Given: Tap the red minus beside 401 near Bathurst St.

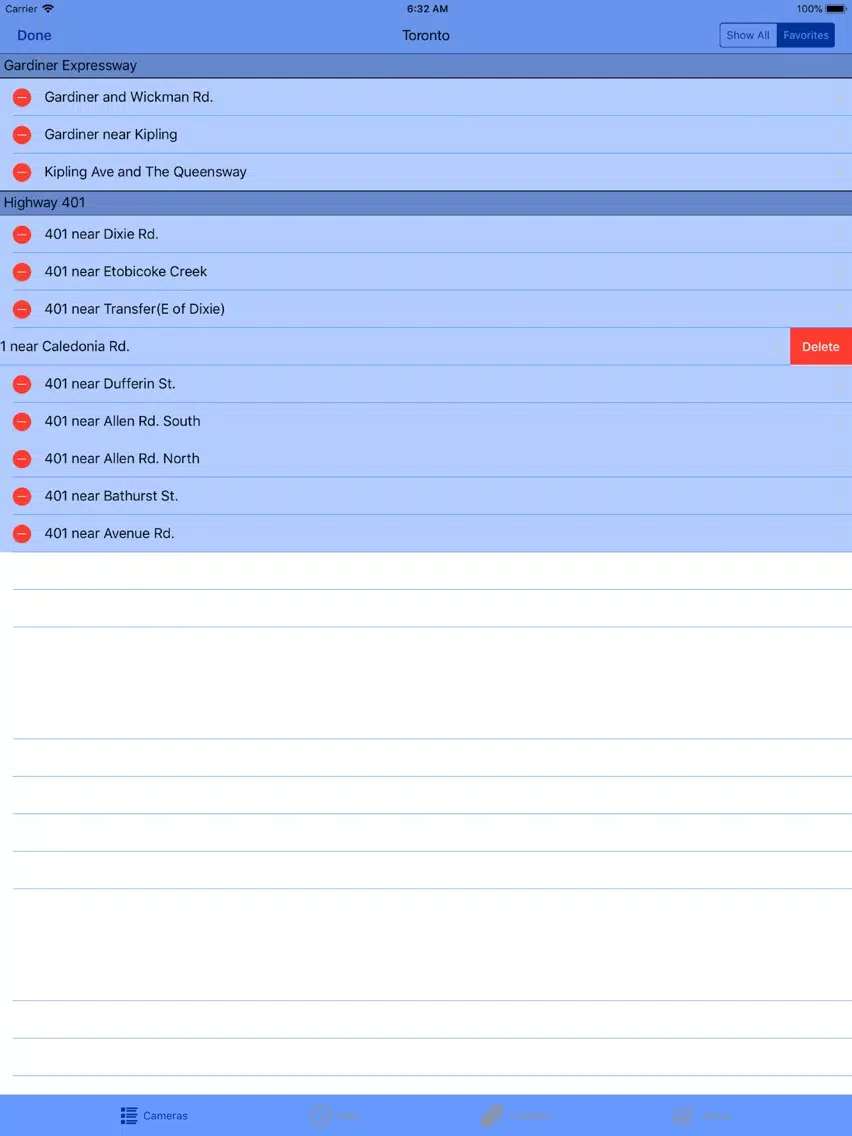Looking at the screenshot, I should [22, 497].
